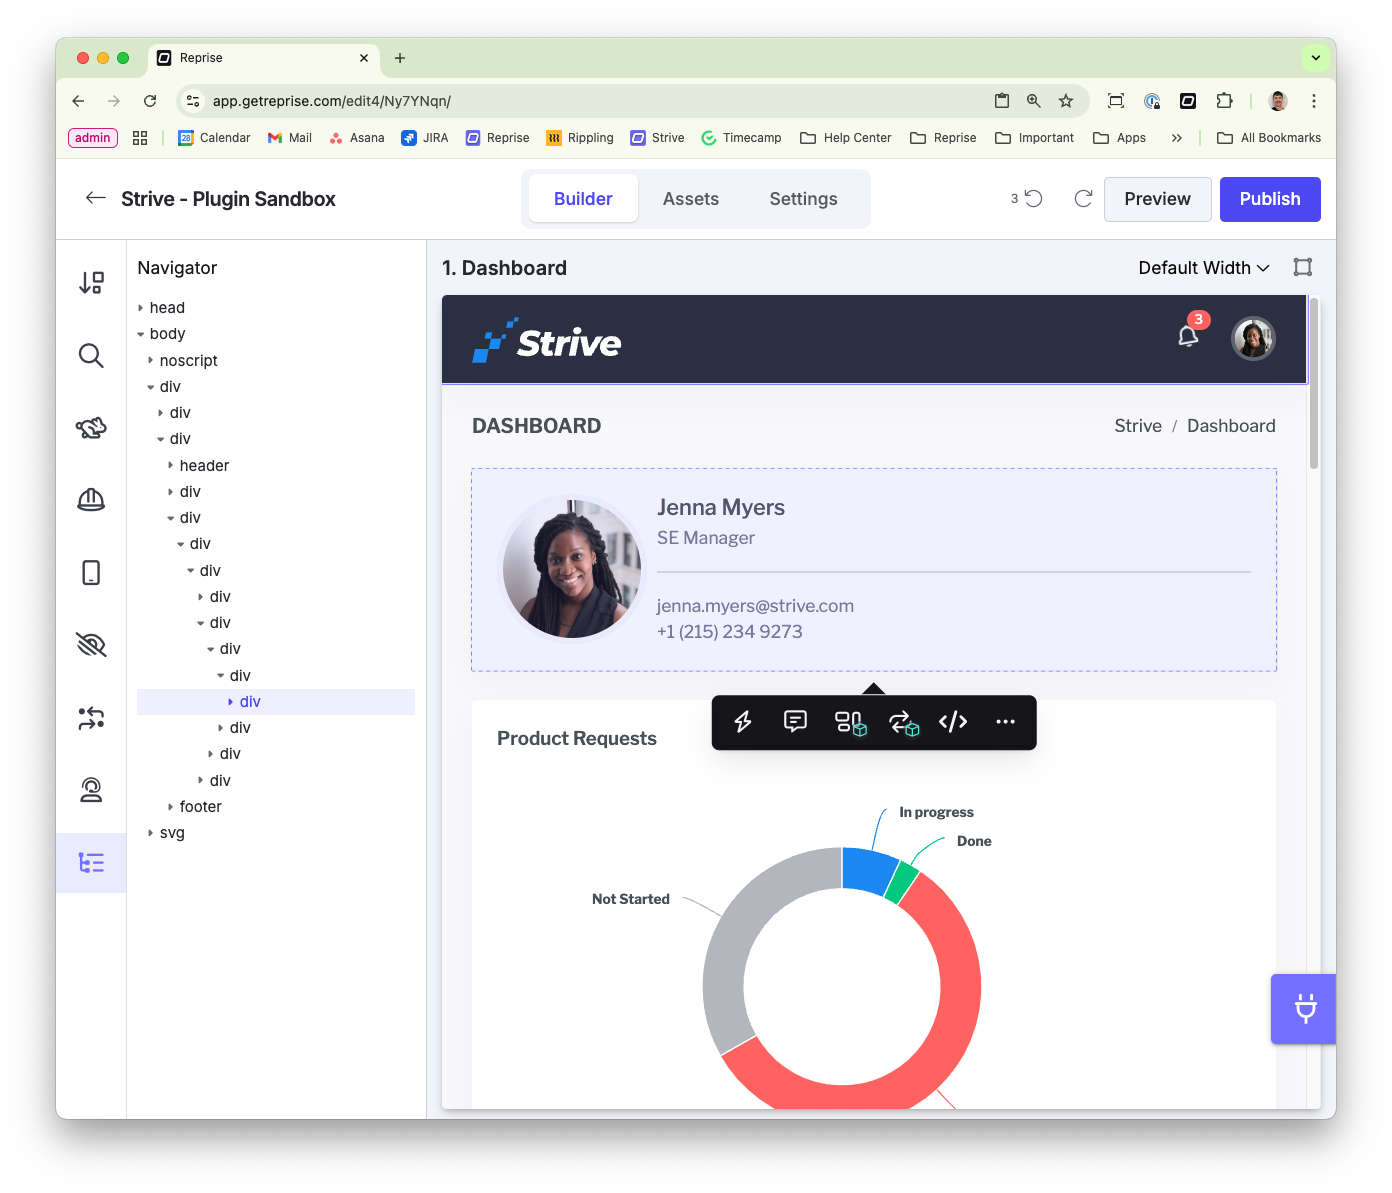Open the JIRA bookmark
This screenshot has width=1392, height=1193.
coord(424,138)
